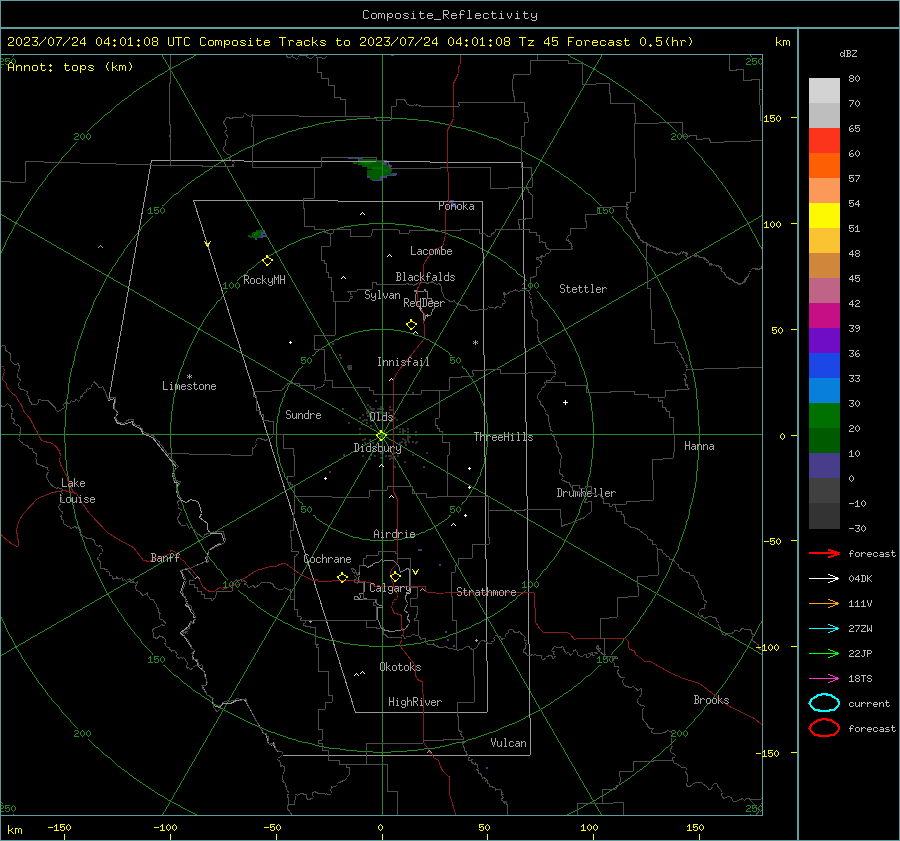Click the small green echo northwest of RockyMH
Screen dimensions: 900x841
click(258, 234)
